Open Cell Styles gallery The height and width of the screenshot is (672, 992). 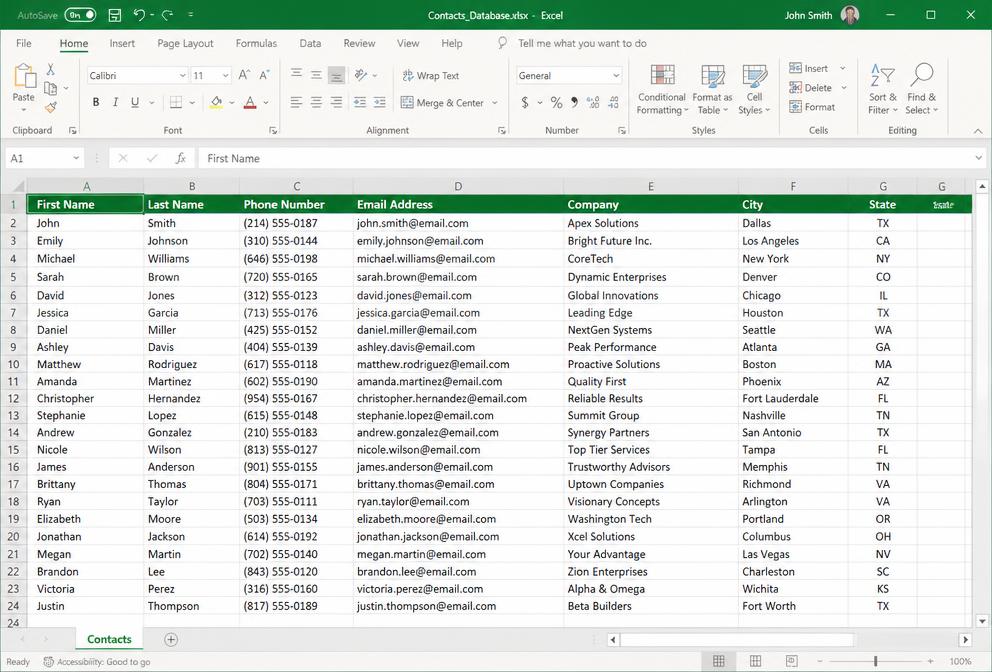click(754, 89)
